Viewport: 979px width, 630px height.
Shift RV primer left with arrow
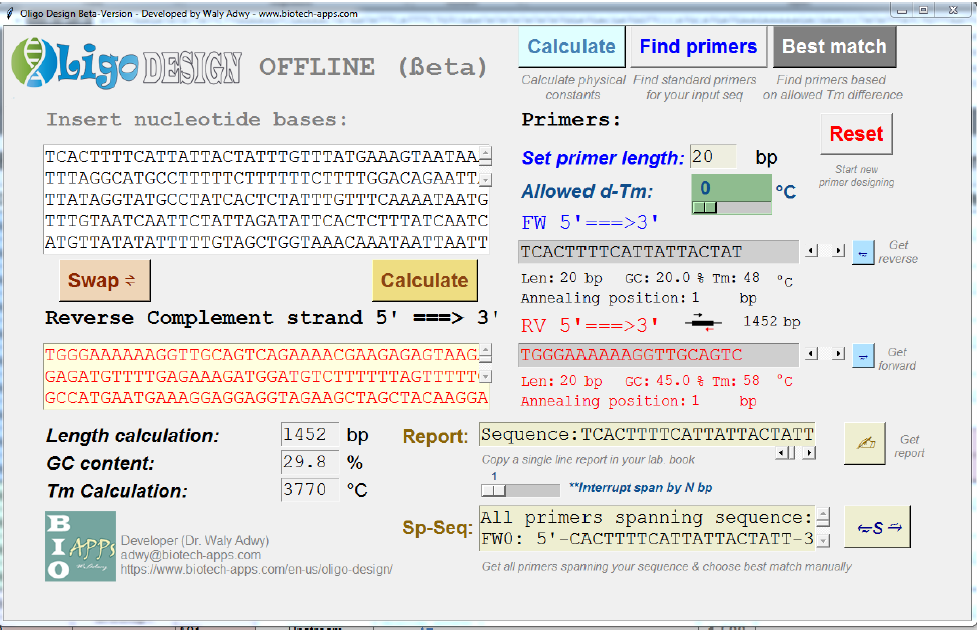811,354
